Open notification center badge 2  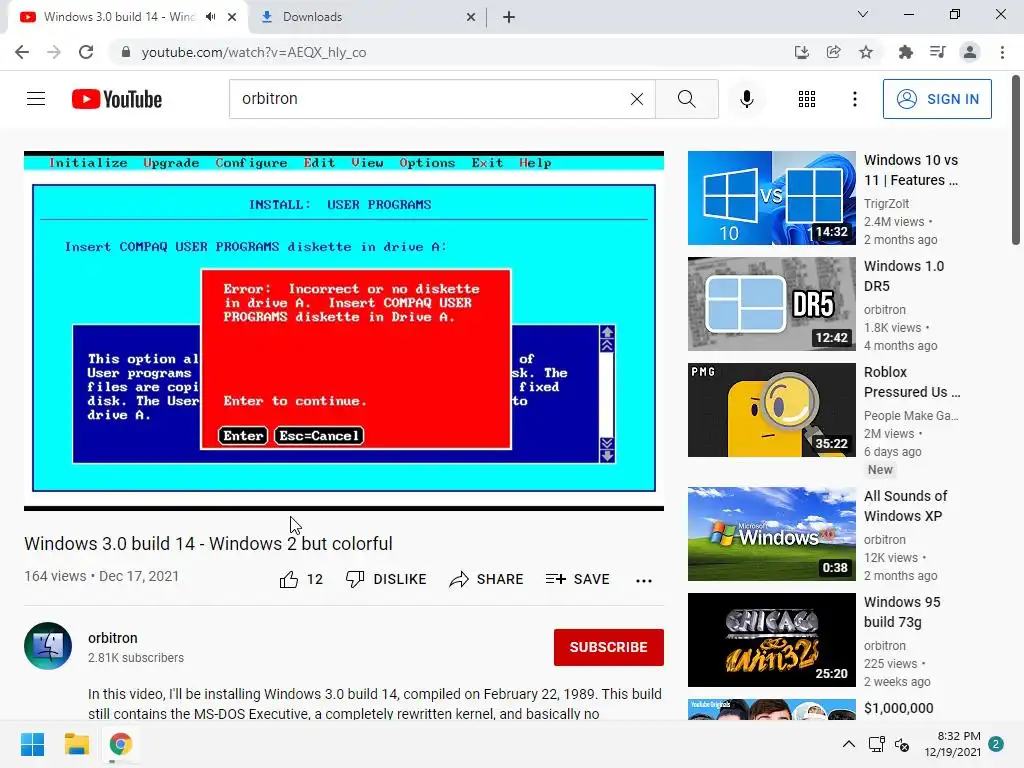click(996, 744)
